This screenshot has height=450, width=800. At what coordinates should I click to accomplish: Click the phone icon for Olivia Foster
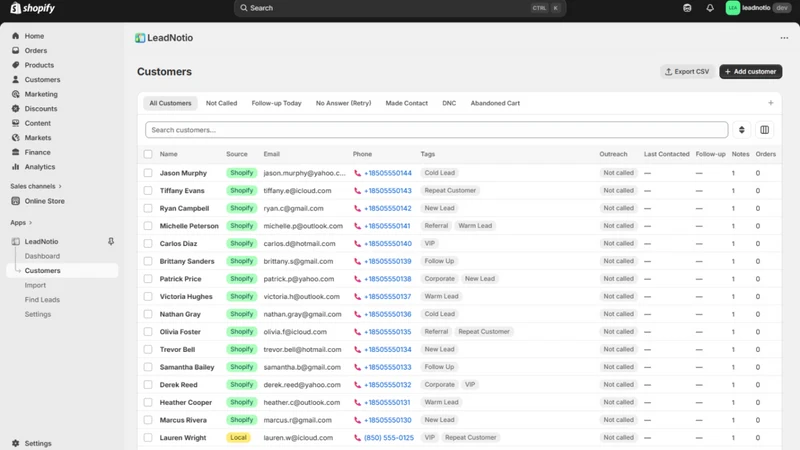pos(357,332)
